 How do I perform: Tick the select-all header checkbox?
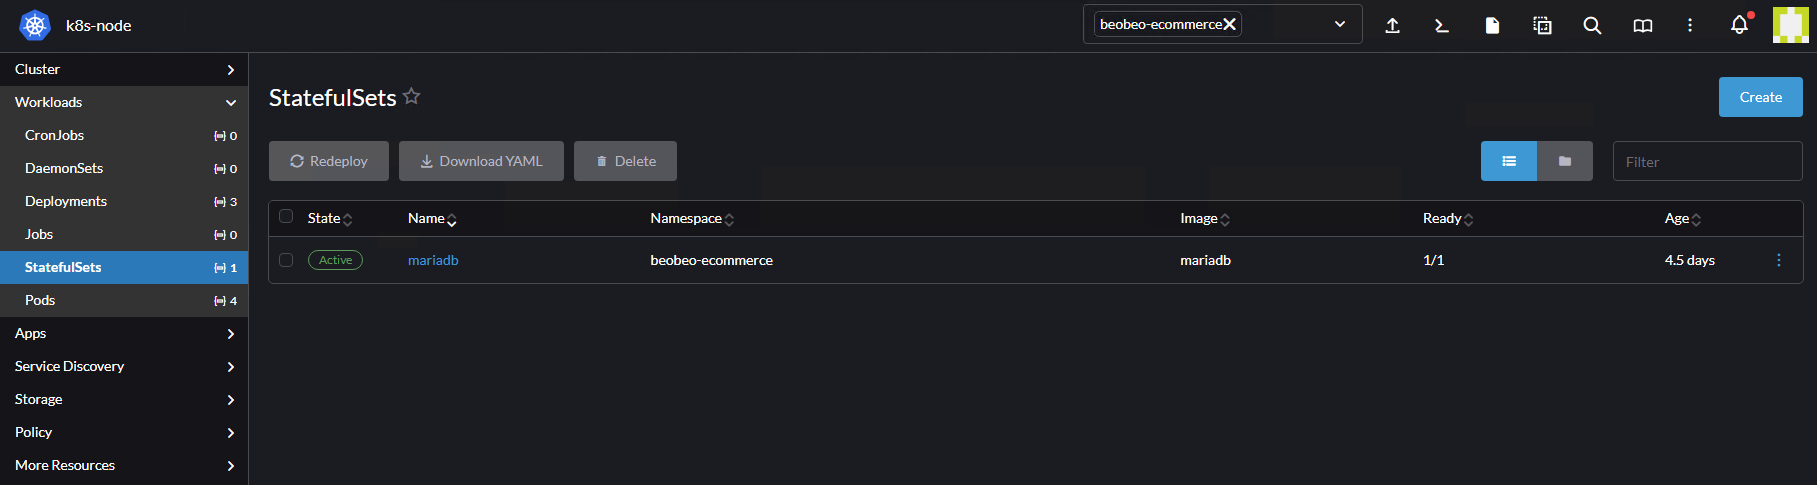click(x=286, y=216)
